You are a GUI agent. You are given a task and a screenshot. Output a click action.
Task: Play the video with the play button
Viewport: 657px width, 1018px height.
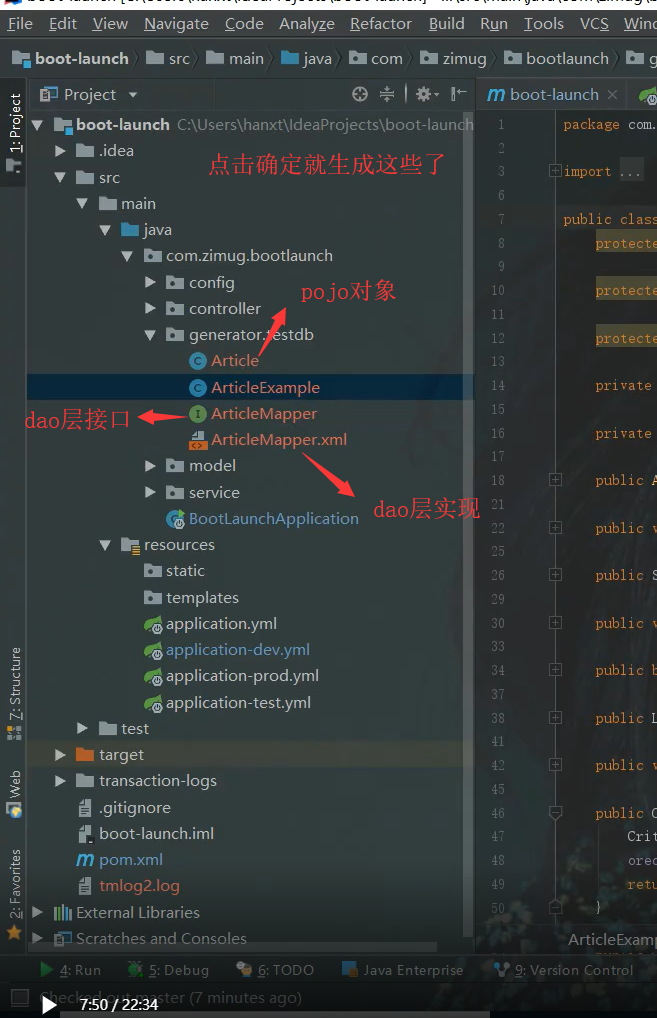point(49,1005)
